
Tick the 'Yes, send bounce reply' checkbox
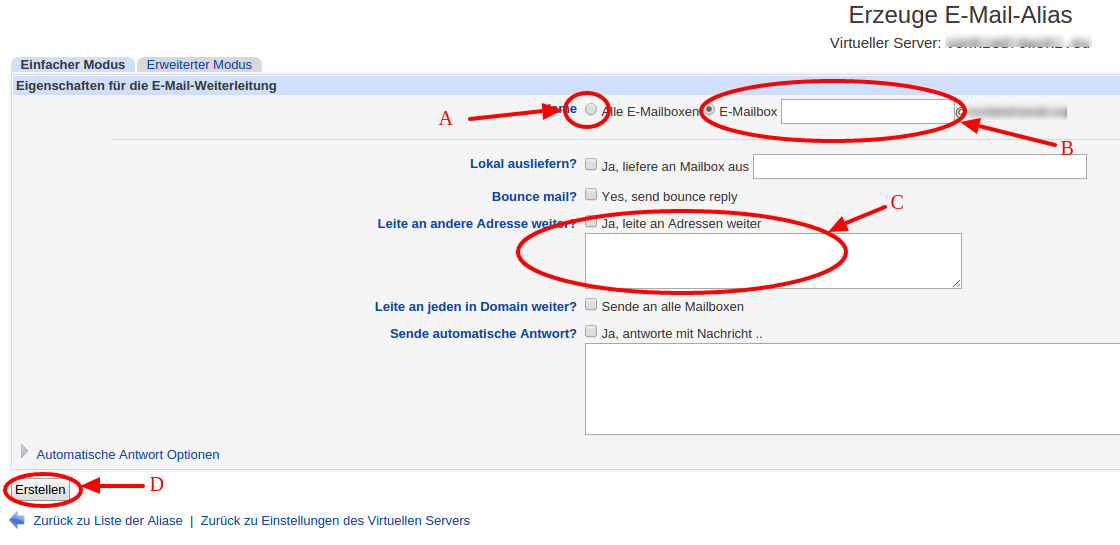pos(591,195)
